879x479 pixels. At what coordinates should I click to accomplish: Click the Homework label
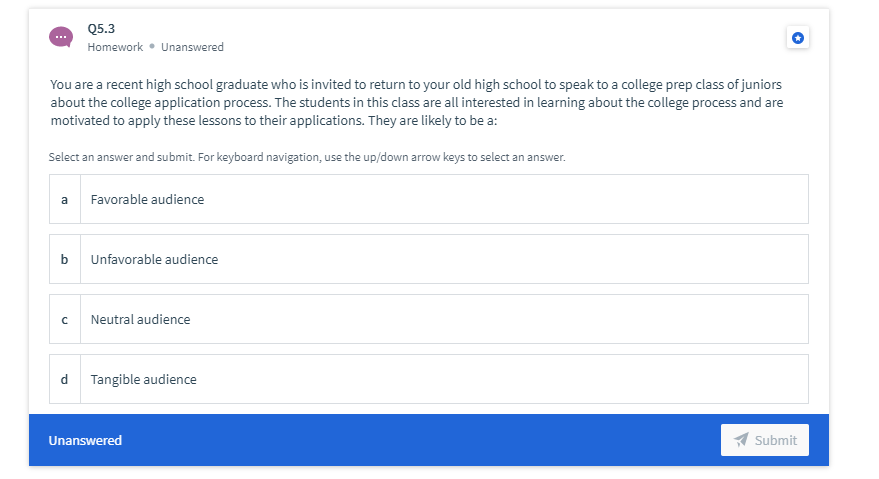115,47
